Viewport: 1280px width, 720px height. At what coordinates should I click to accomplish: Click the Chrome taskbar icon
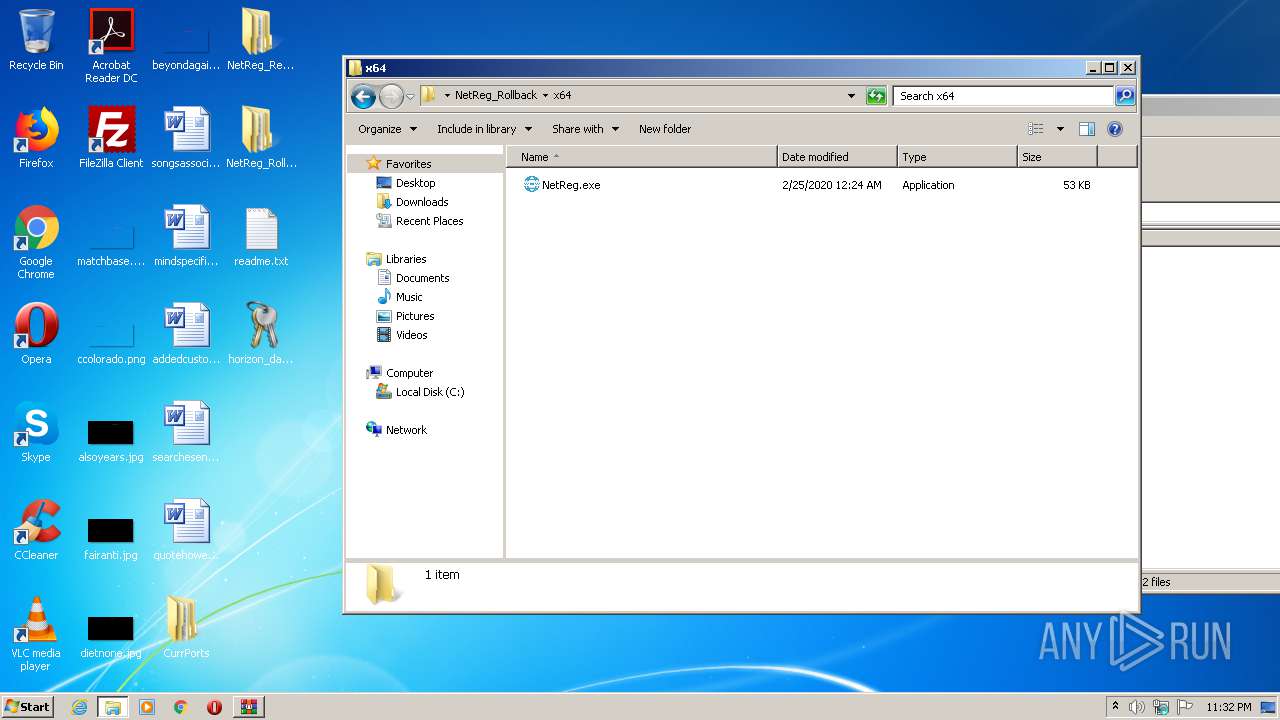[x=180, y=707]
